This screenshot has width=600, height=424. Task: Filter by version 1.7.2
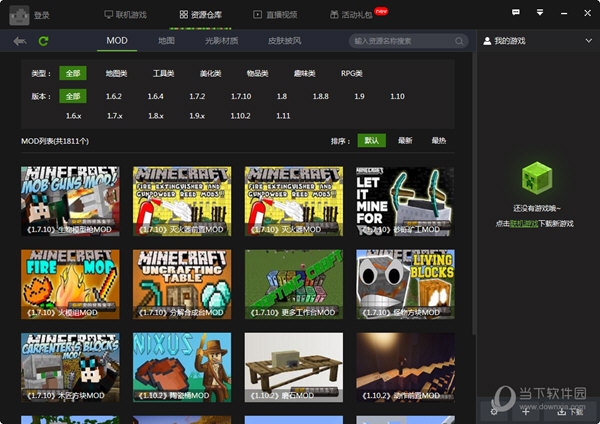click(x=197, y=96)
